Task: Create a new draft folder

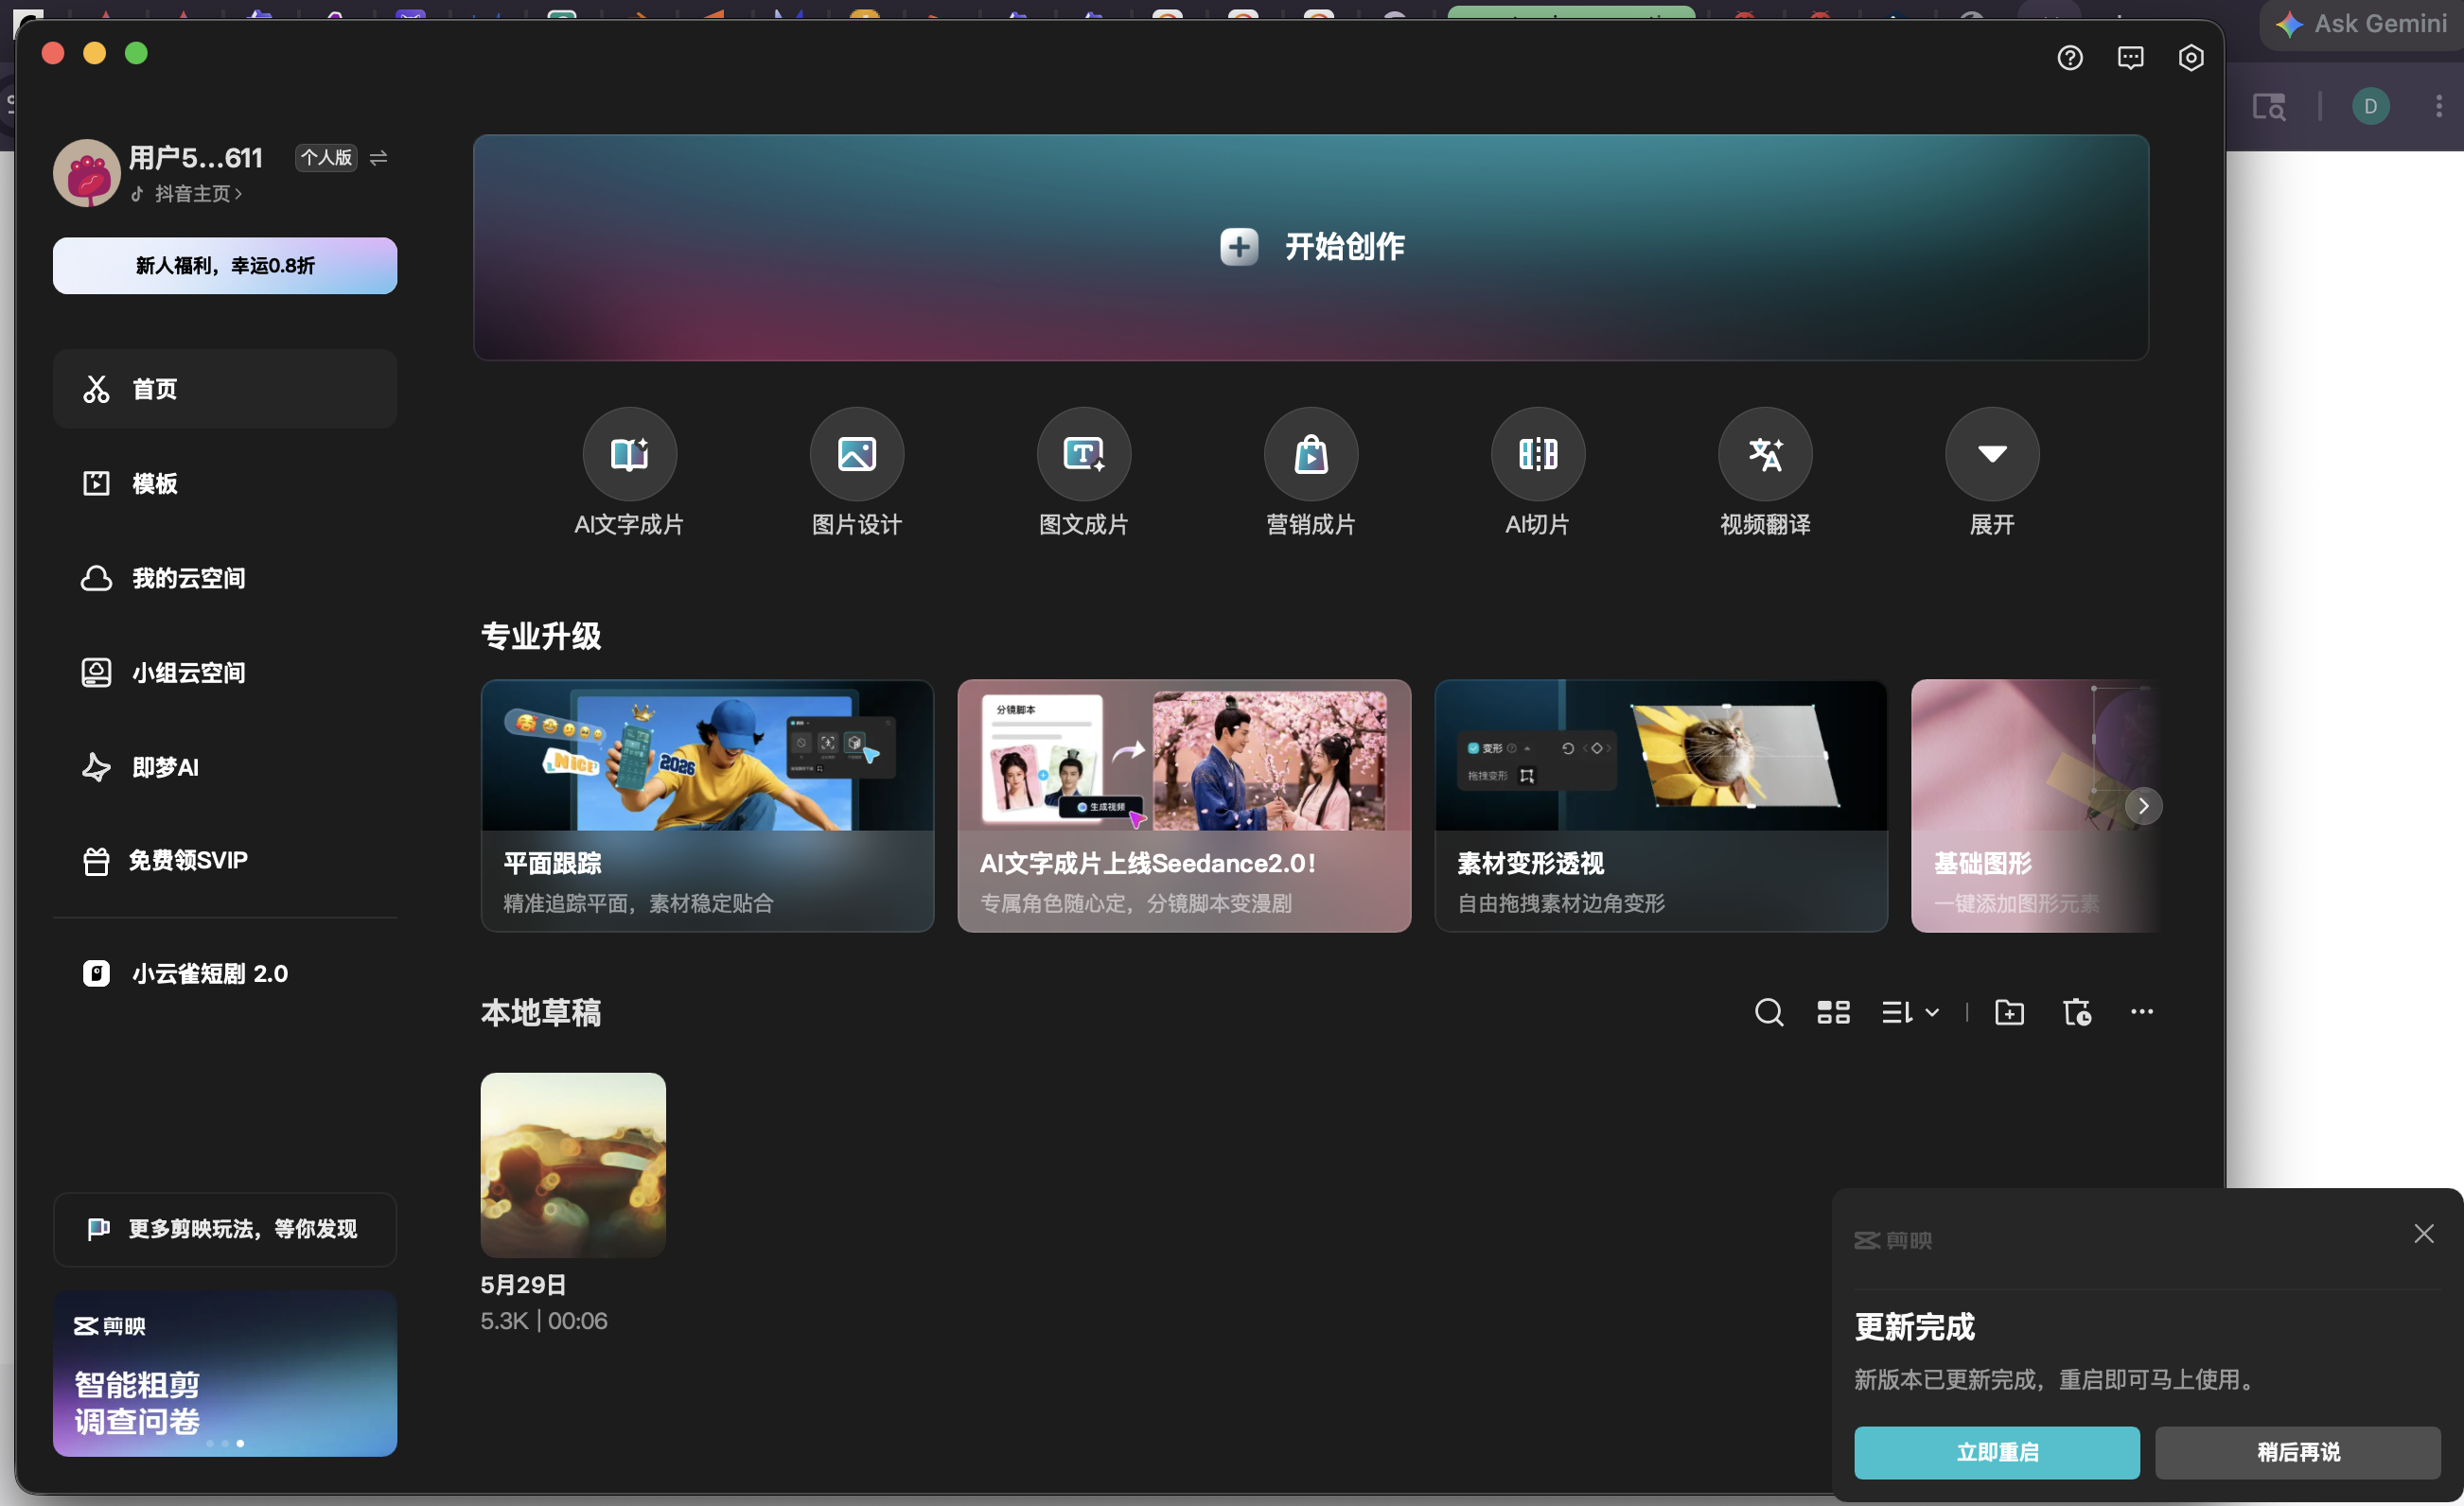Action: [x=2008, y=1012]
